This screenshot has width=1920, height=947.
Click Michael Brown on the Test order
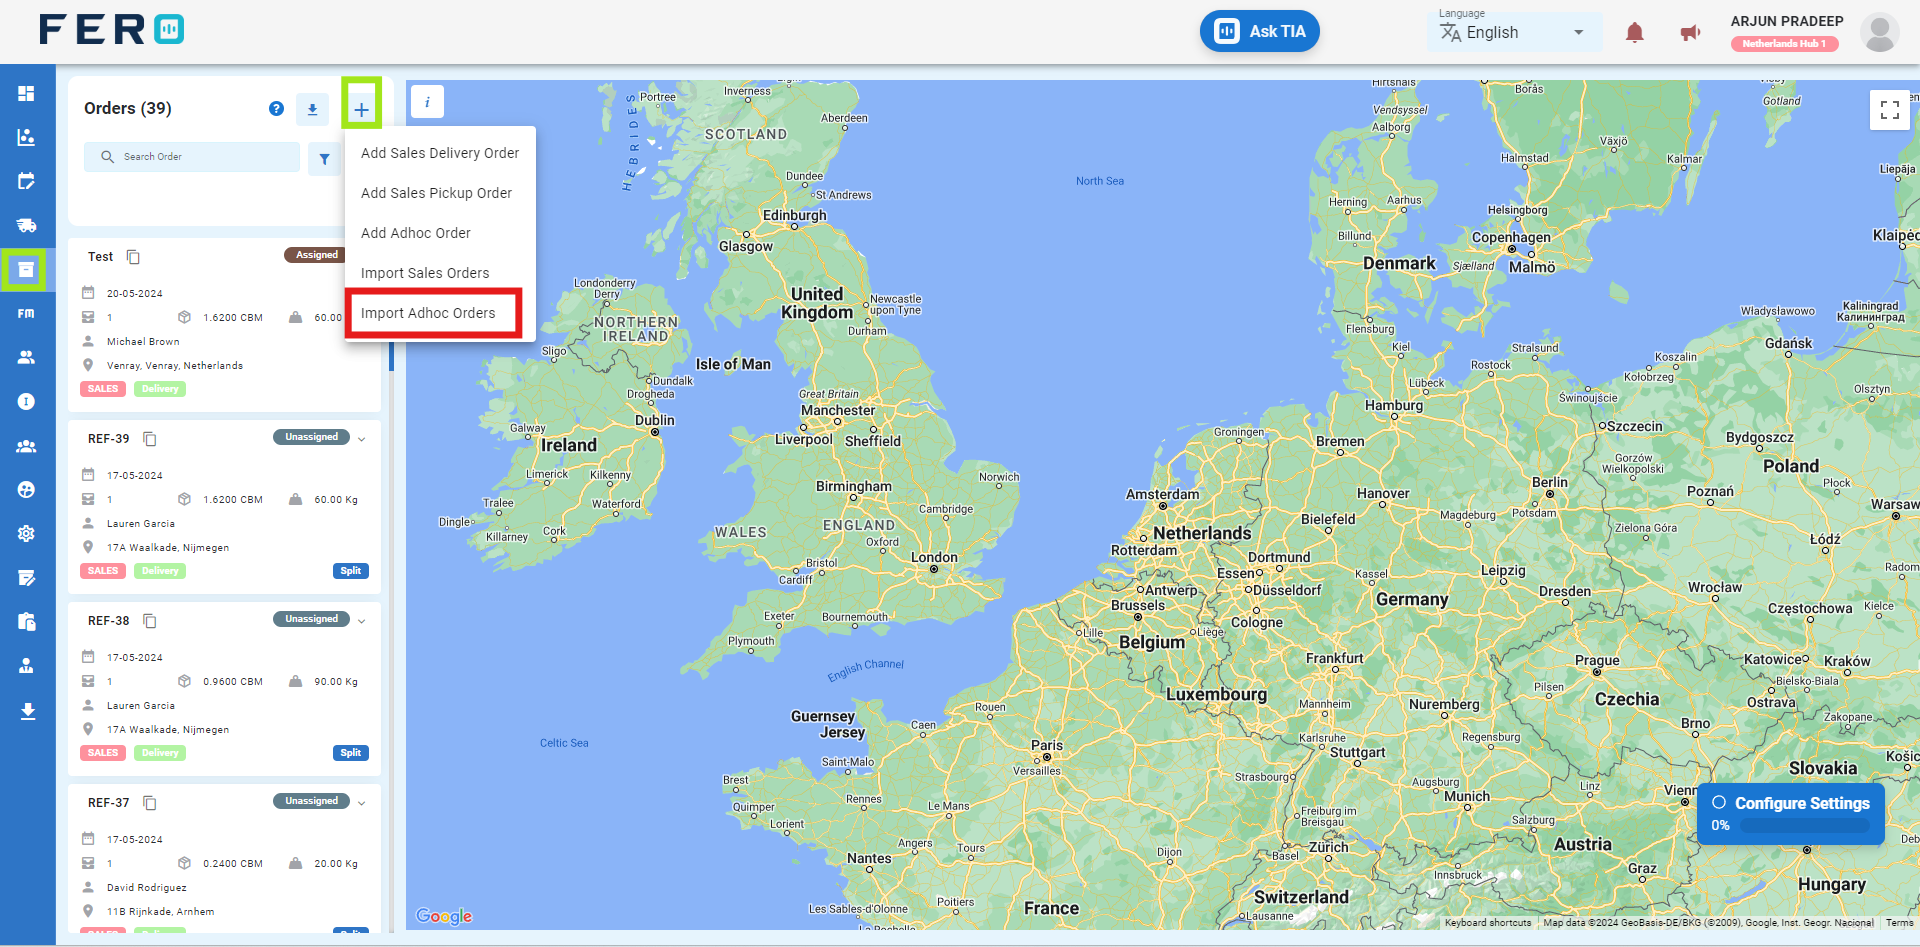[x=143, y=342]
